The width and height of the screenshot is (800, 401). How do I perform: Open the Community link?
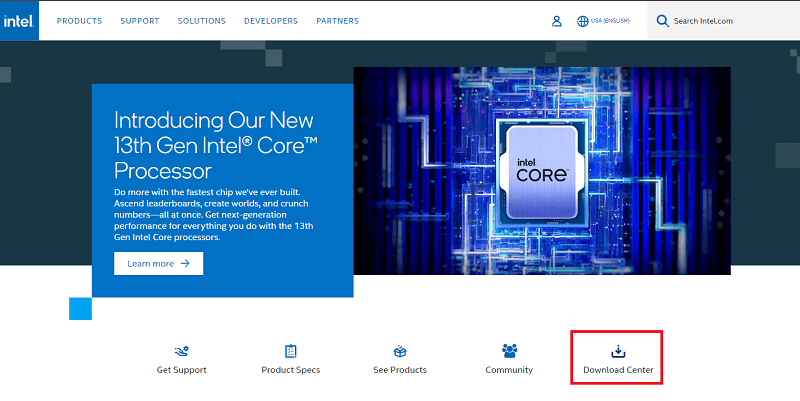point(509,370)
